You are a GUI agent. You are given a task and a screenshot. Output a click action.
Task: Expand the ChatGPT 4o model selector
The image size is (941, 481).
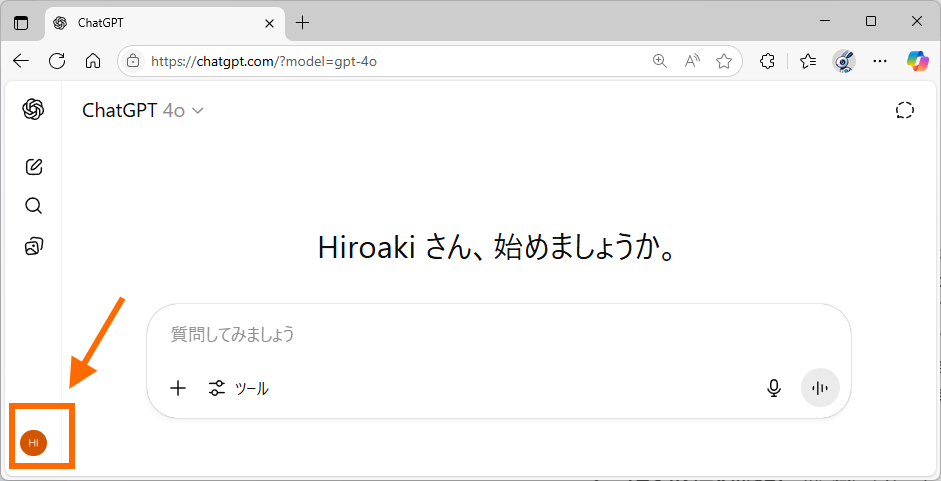click(143, 110)
